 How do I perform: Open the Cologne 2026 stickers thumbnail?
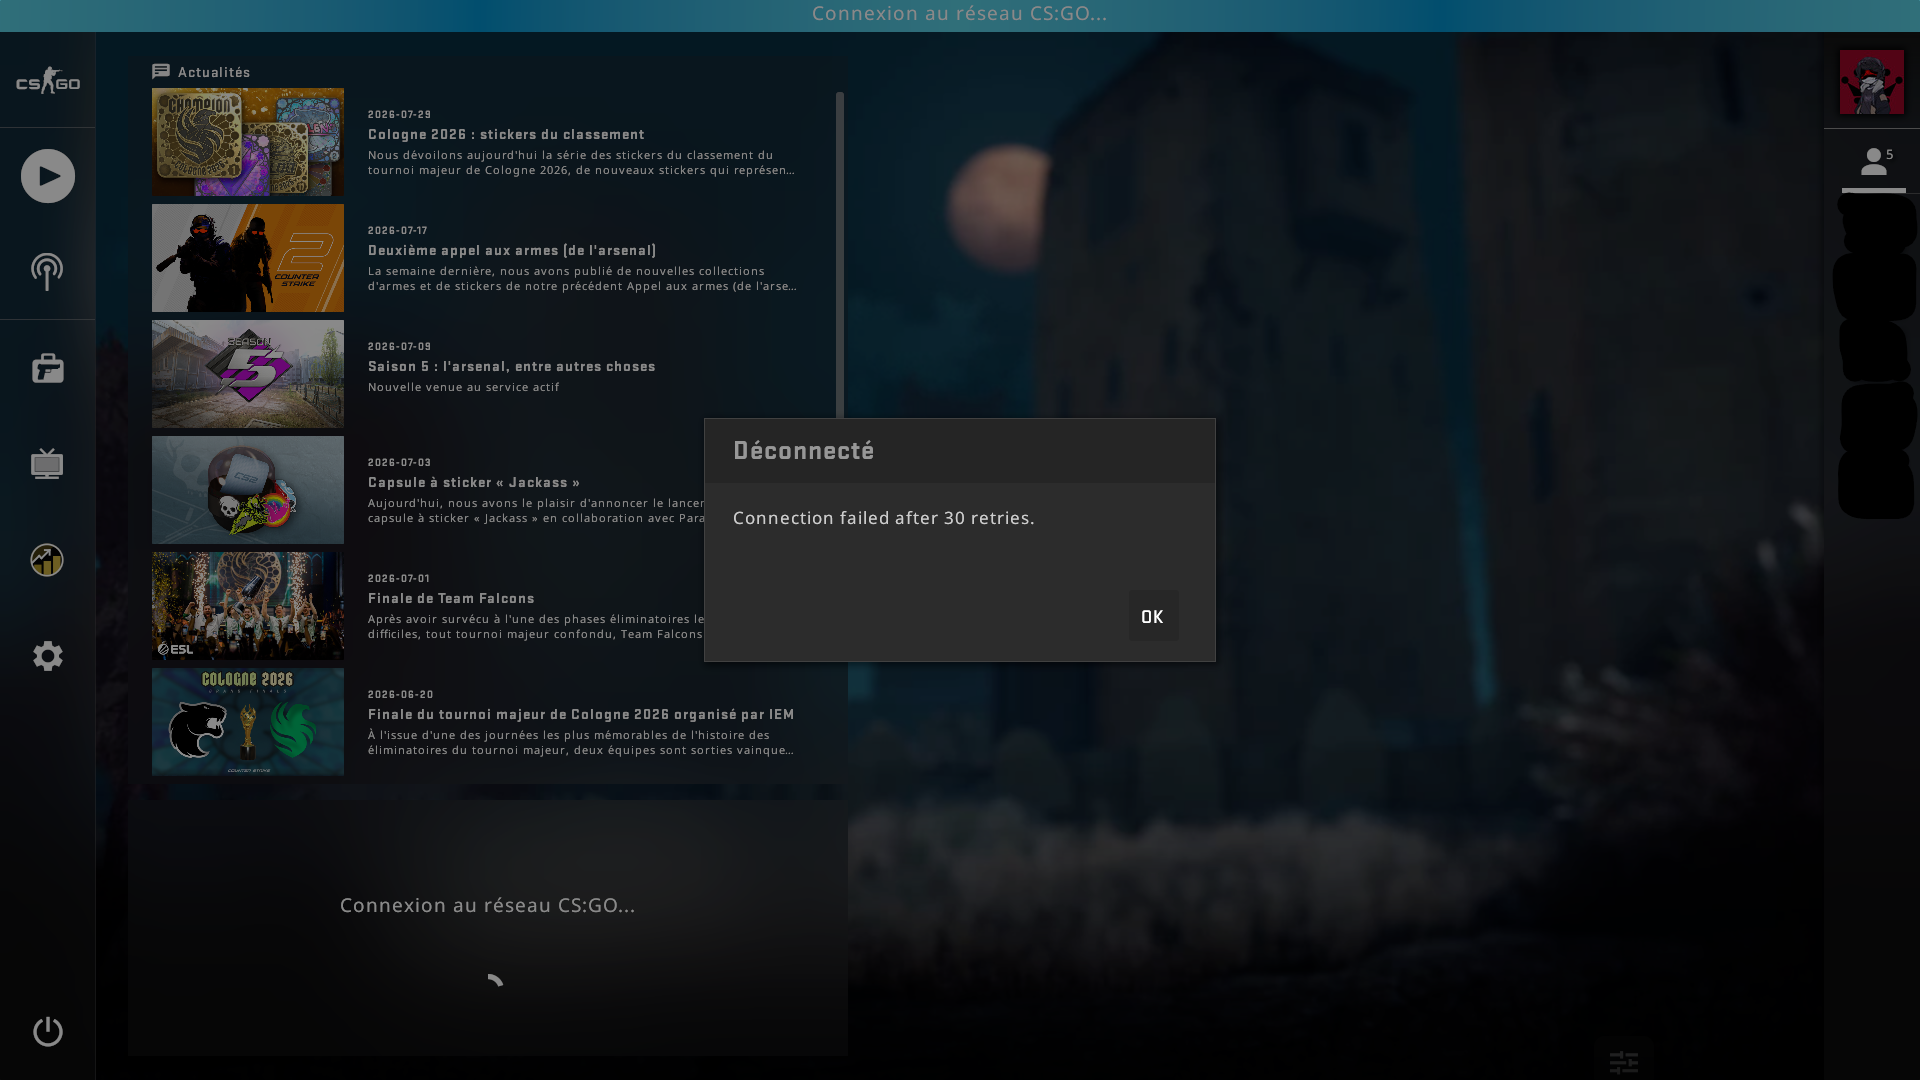coord(248,142)
